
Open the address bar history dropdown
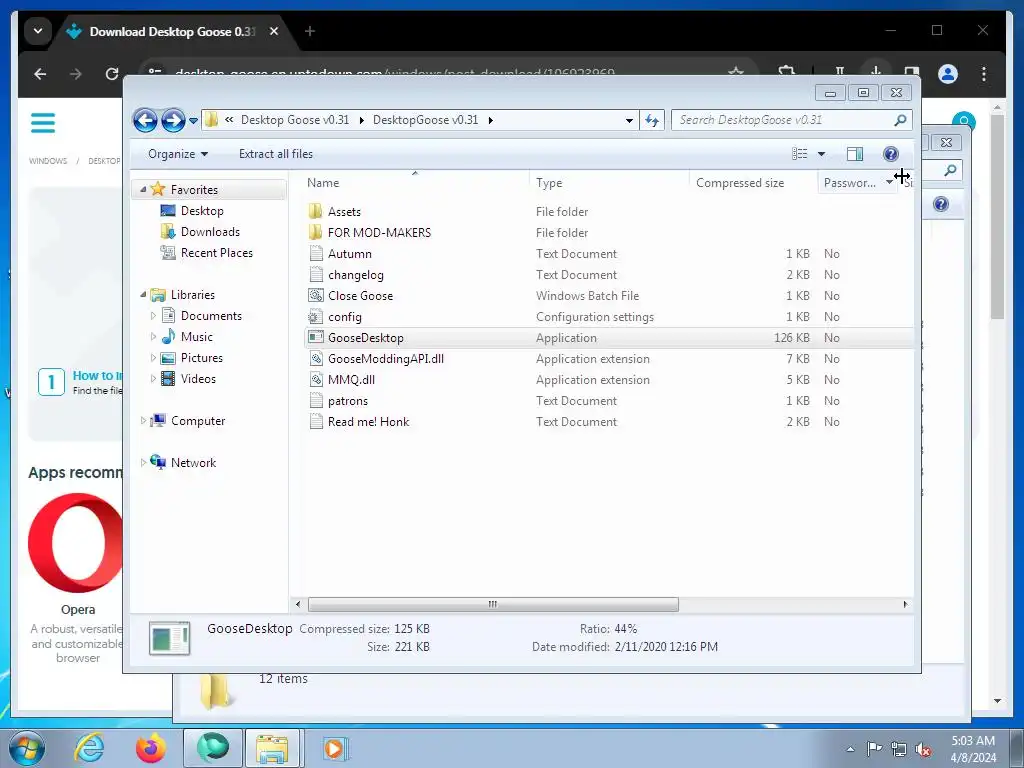pos(629,120)
